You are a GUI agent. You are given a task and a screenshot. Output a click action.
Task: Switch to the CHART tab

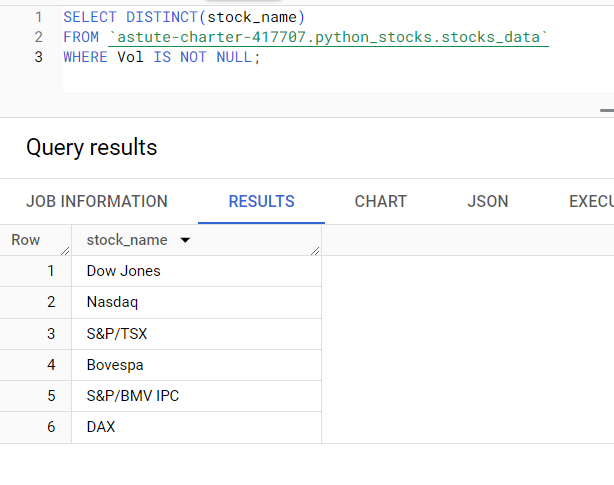click(x=381, y=202)
